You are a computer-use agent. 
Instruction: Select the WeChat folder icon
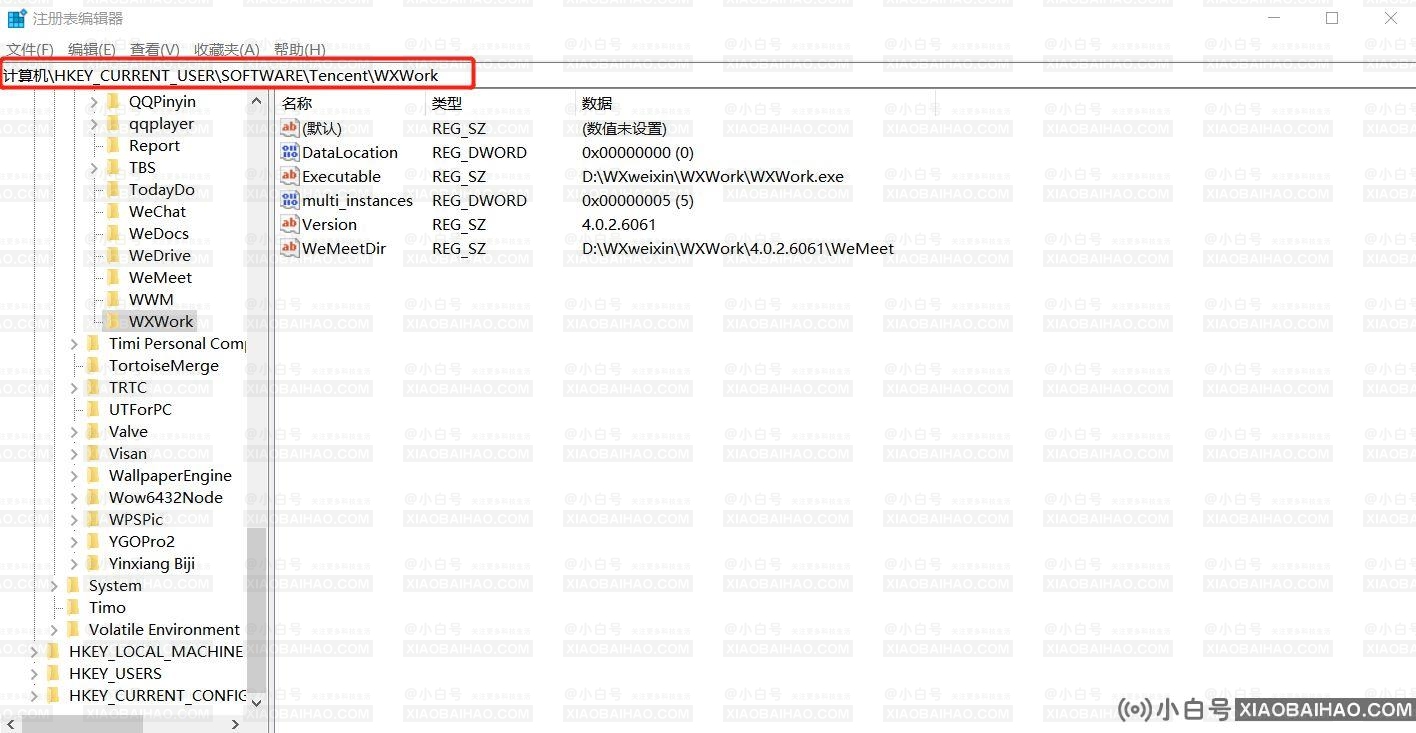pos(113,211)
